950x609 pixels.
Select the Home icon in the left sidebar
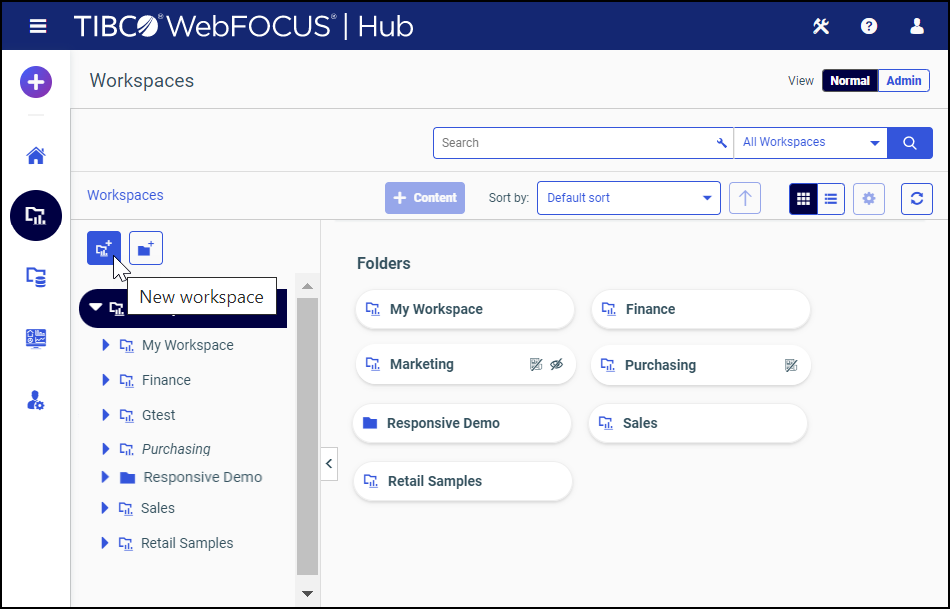36,155
